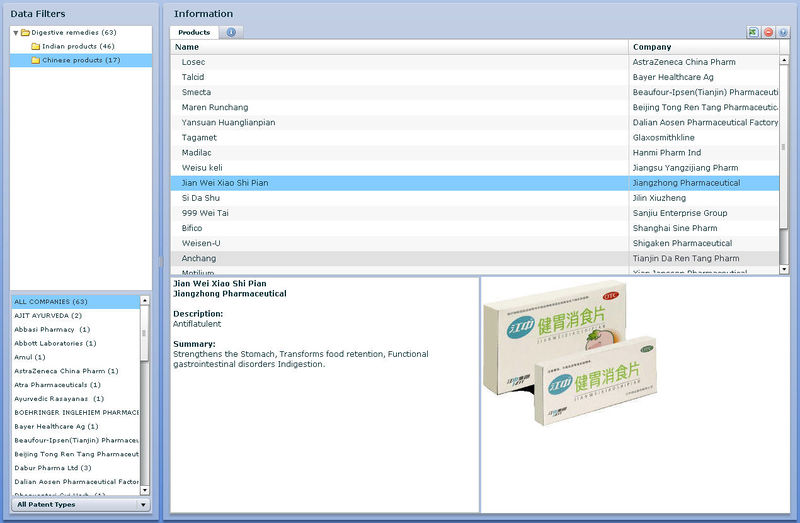Collapse the Digestive remedies tree node
Screen dimensions: 800x523
click(15, 33)
